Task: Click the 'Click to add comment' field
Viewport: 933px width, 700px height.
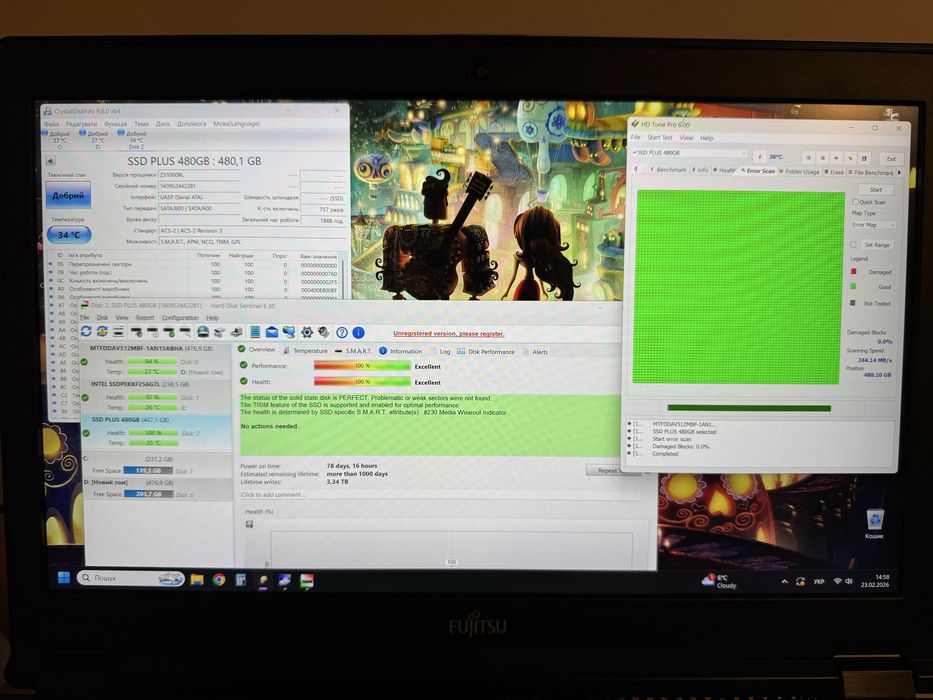Action: 440,495
